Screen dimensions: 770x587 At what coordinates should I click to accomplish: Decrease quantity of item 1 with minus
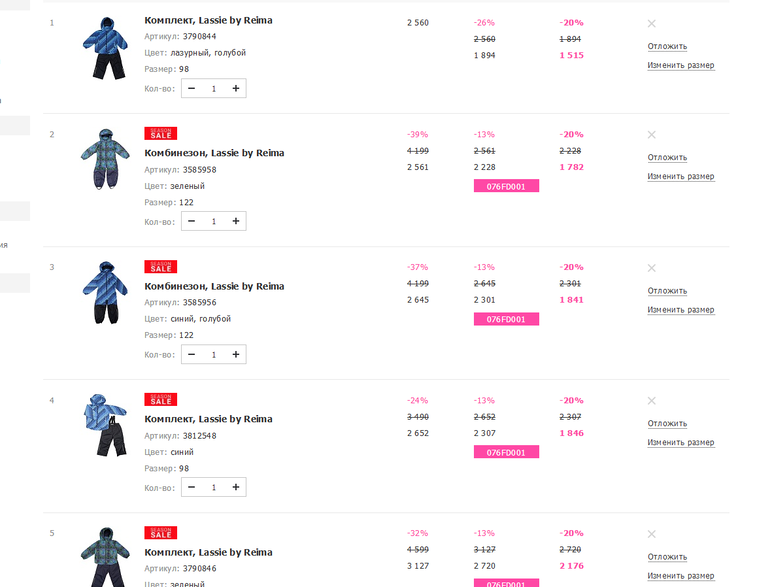[192, 89]
